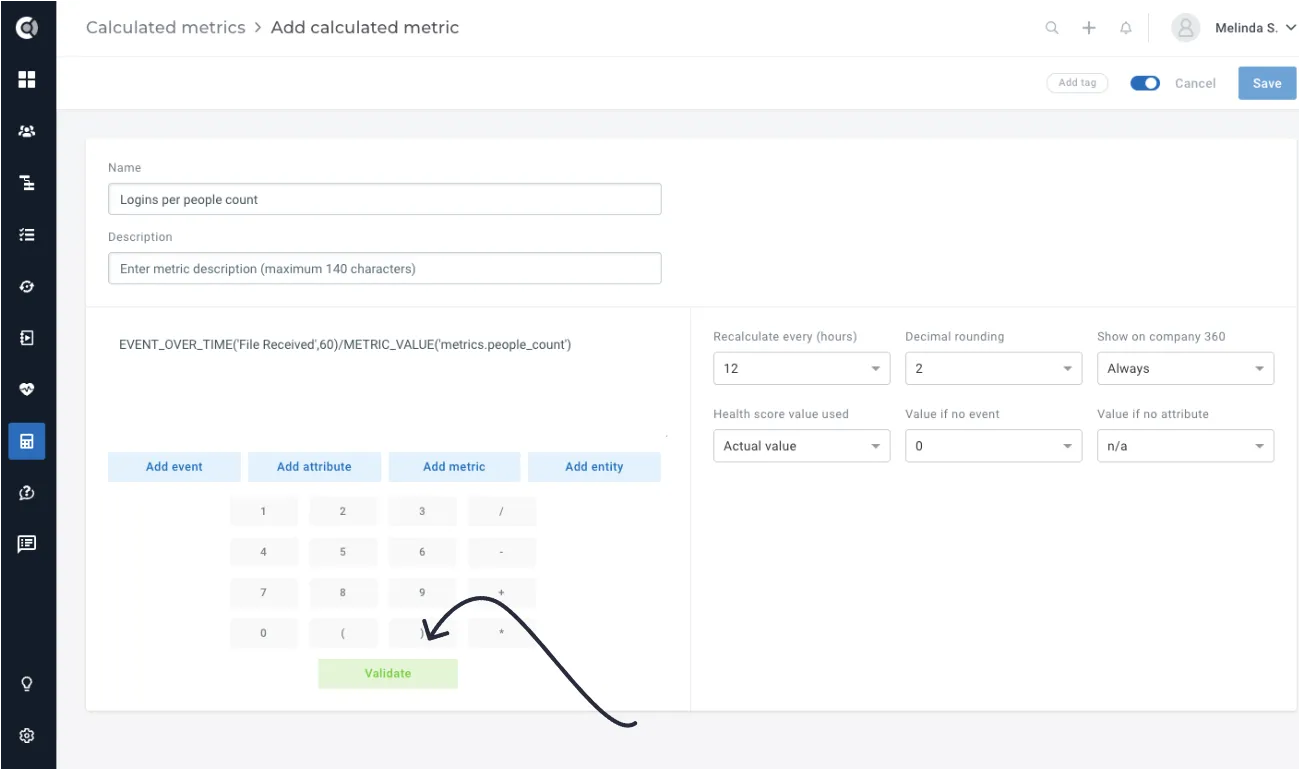Open the door-arrow icon in sidebar

pyautogui.click(x=27, y=338)
